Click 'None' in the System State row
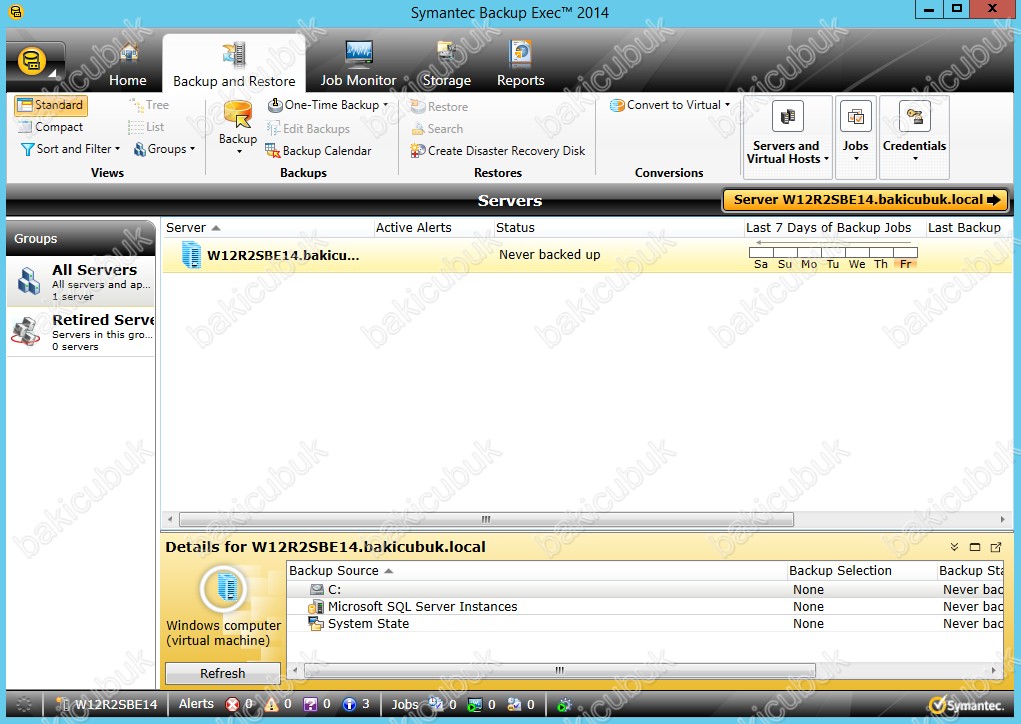The height and width of the screenshot is (724, 1021). [808, 624]
